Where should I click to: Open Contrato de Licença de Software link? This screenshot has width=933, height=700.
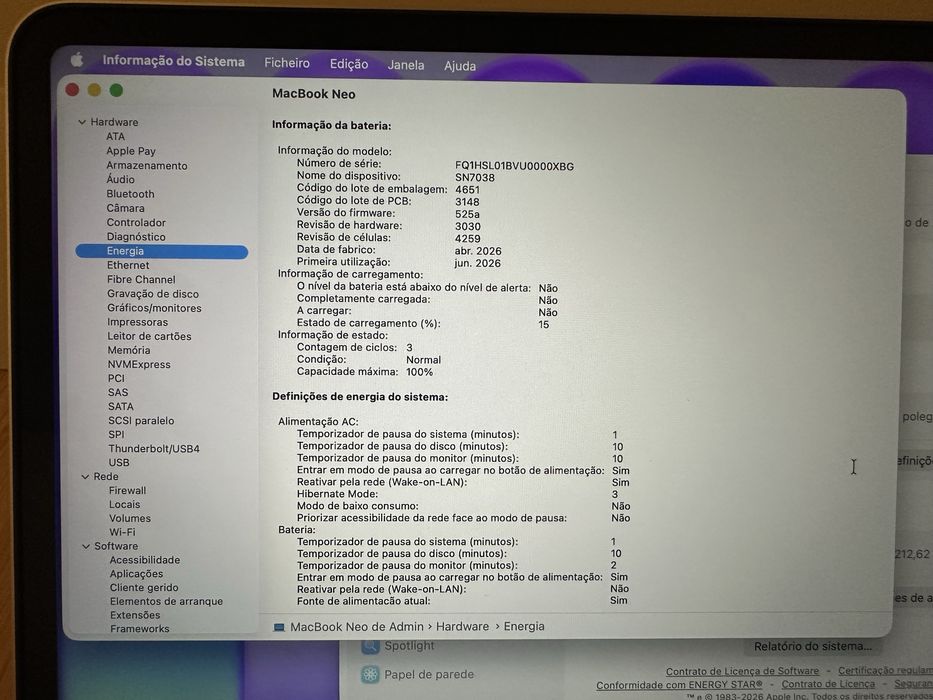point(742,671)
